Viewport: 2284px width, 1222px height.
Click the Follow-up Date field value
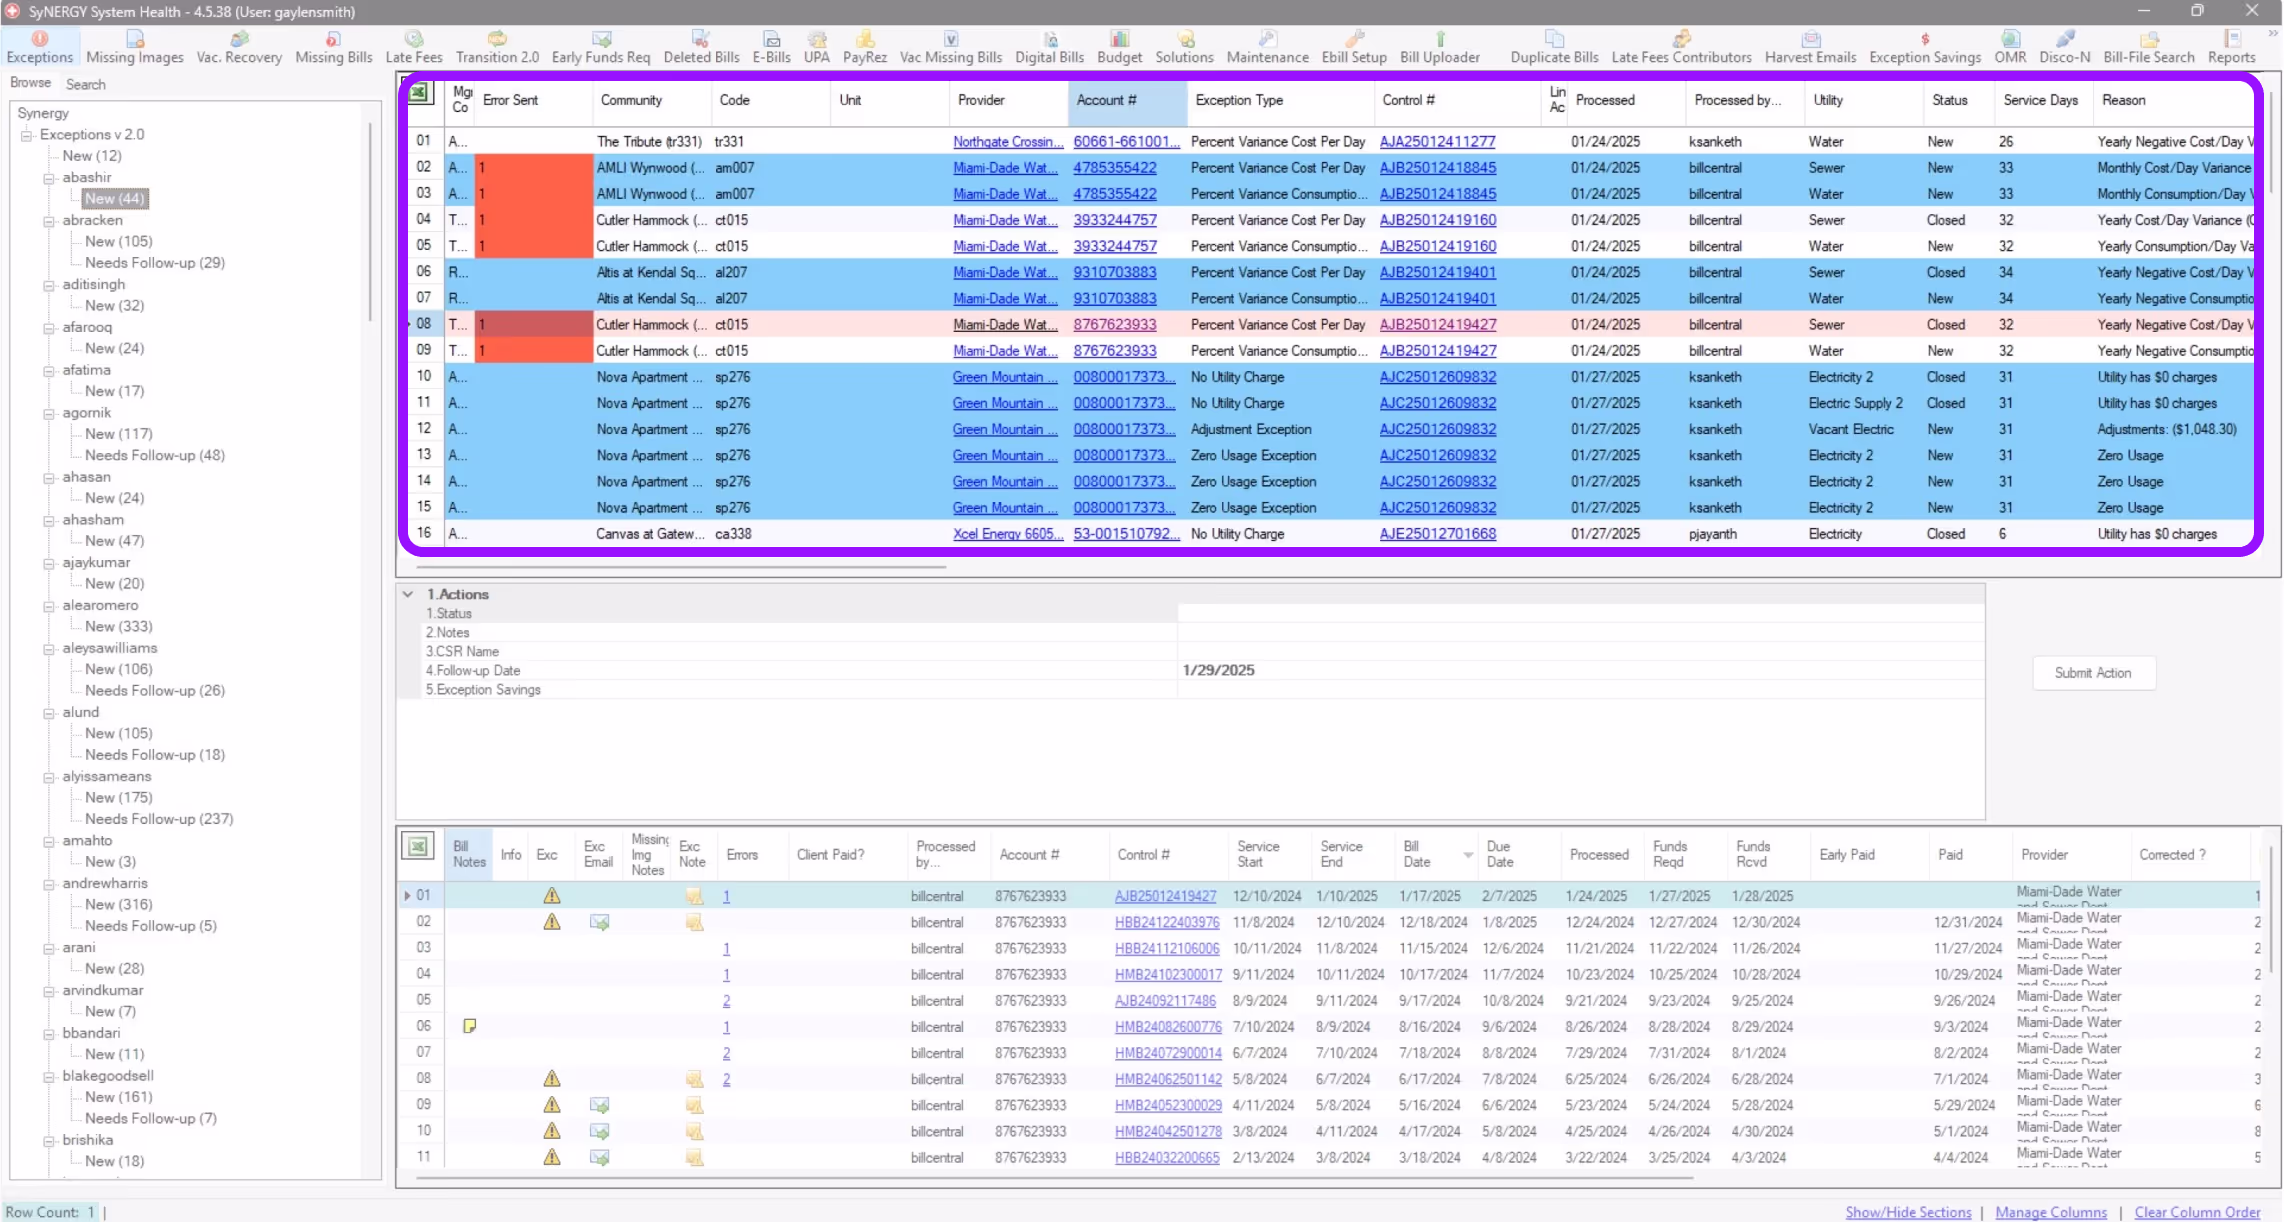point(1218,670)
